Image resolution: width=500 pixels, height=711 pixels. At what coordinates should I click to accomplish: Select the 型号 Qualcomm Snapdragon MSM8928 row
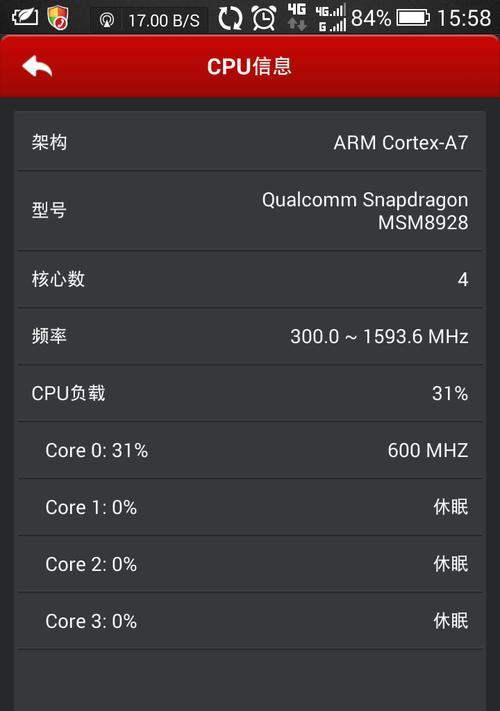pyautogui.click(x=250, y=211)
